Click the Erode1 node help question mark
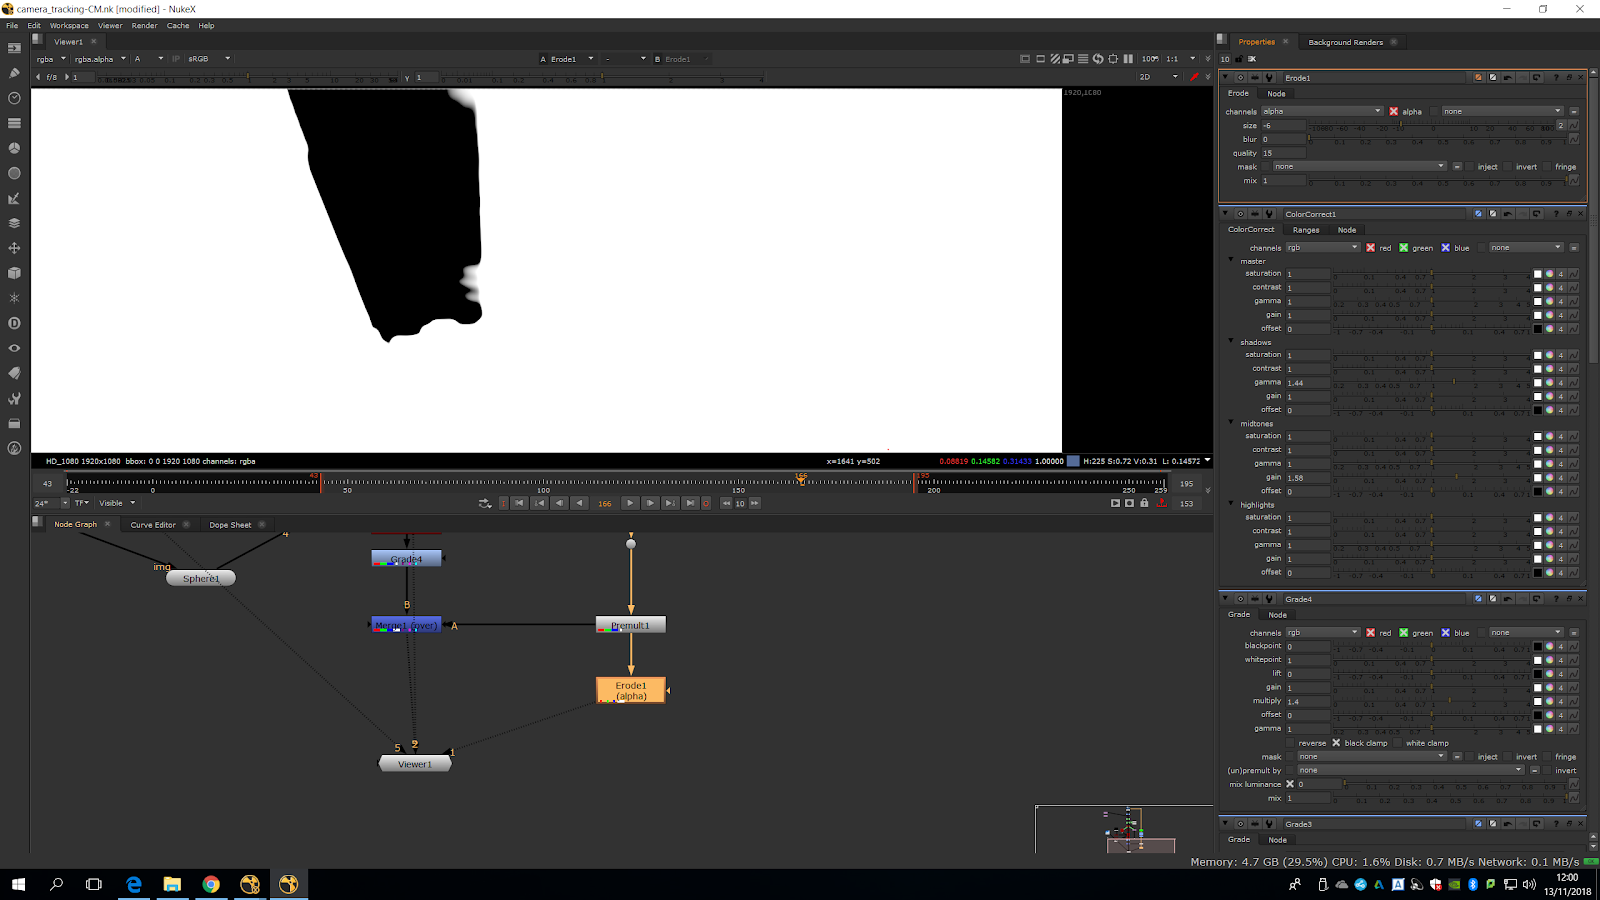 click(1556, 78)
